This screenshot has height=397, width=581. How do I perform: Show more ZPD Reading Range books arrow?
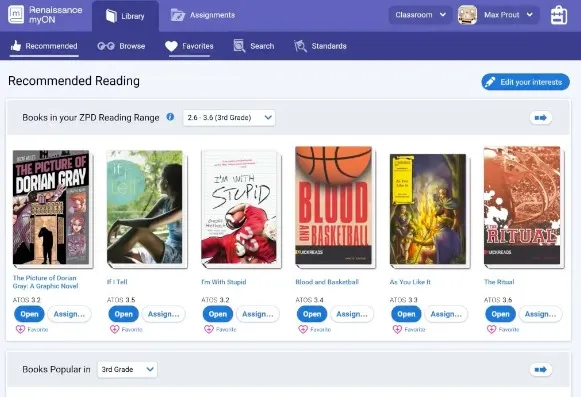[541, 118]
